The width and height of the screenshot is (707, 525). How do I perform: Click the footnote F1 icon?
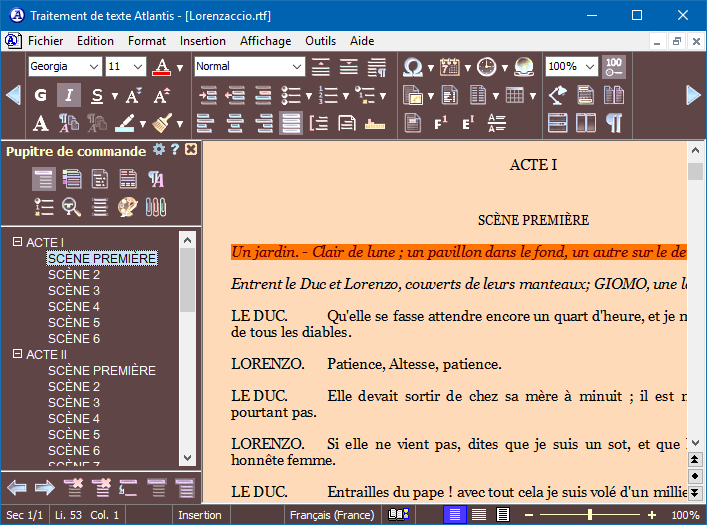pyautogui.click(x=441, y=123)
